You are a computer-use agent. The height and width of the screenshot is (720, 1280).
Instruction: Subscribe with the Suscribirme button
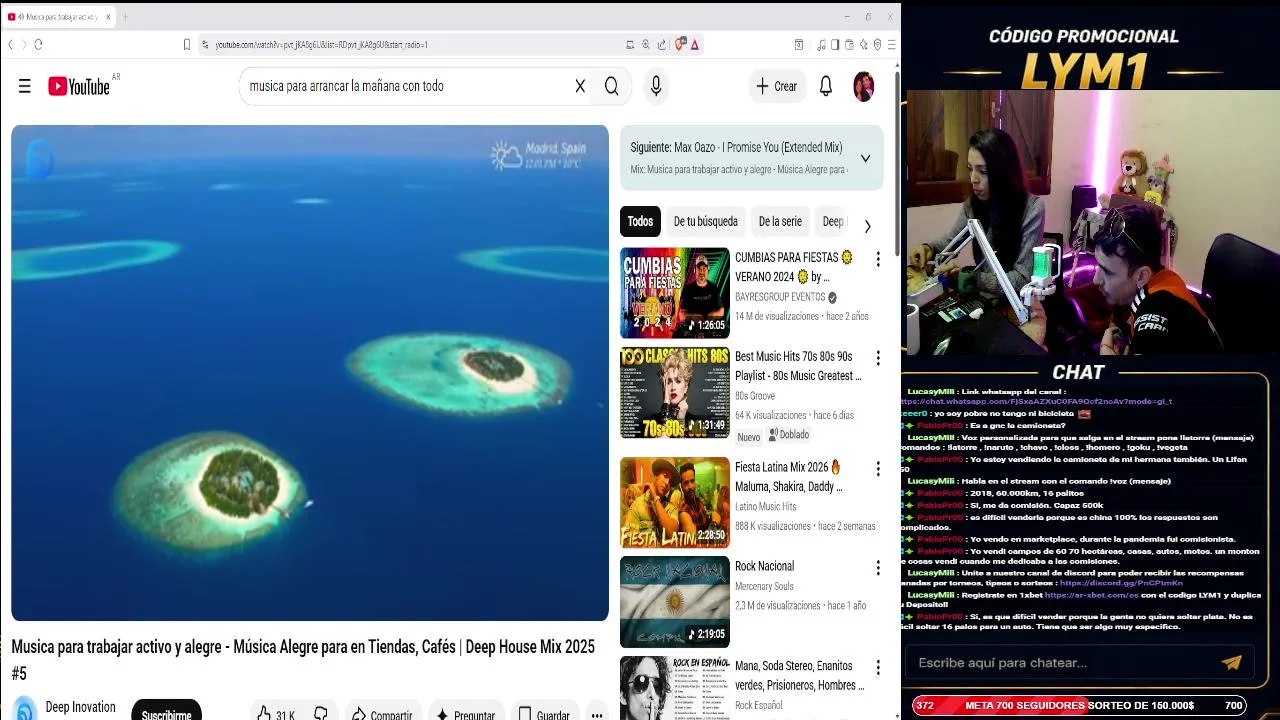pyautogui.click(x=166, y=712)
